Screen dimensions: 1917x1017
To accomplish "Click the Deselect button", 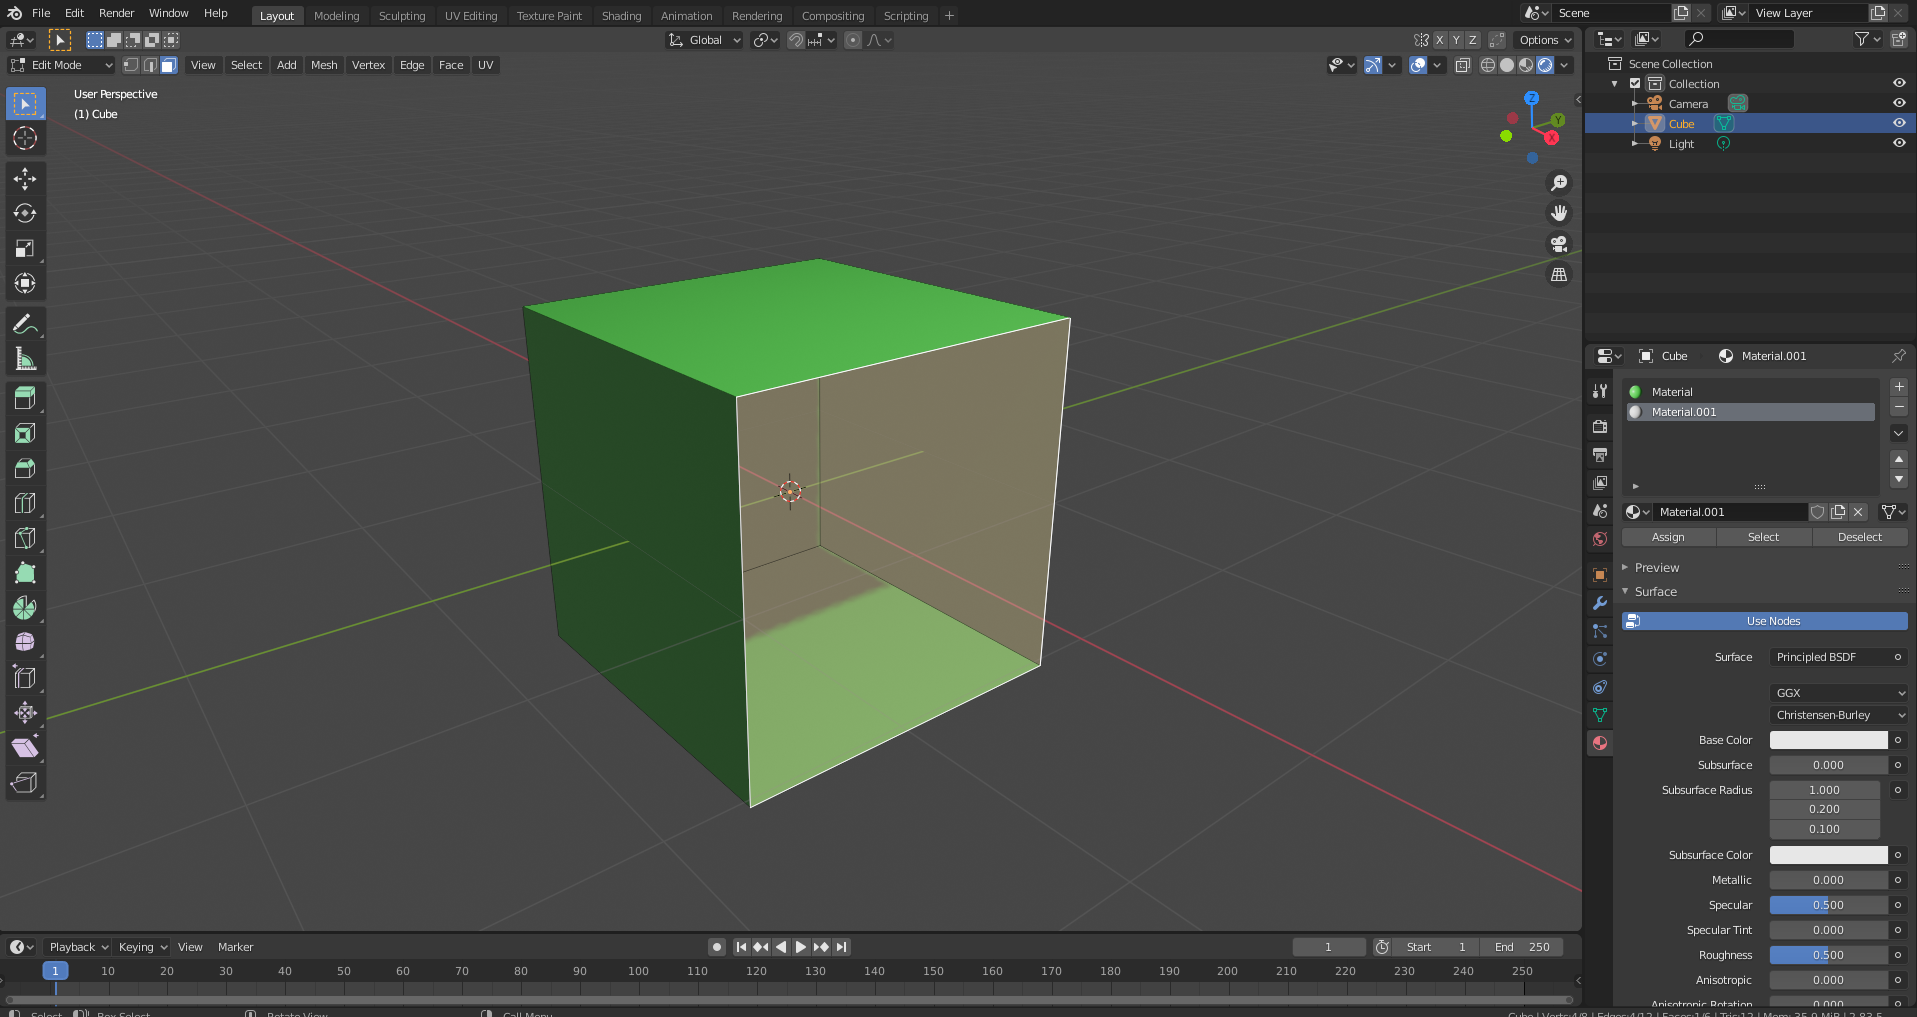I will (x=1860, y=537).
